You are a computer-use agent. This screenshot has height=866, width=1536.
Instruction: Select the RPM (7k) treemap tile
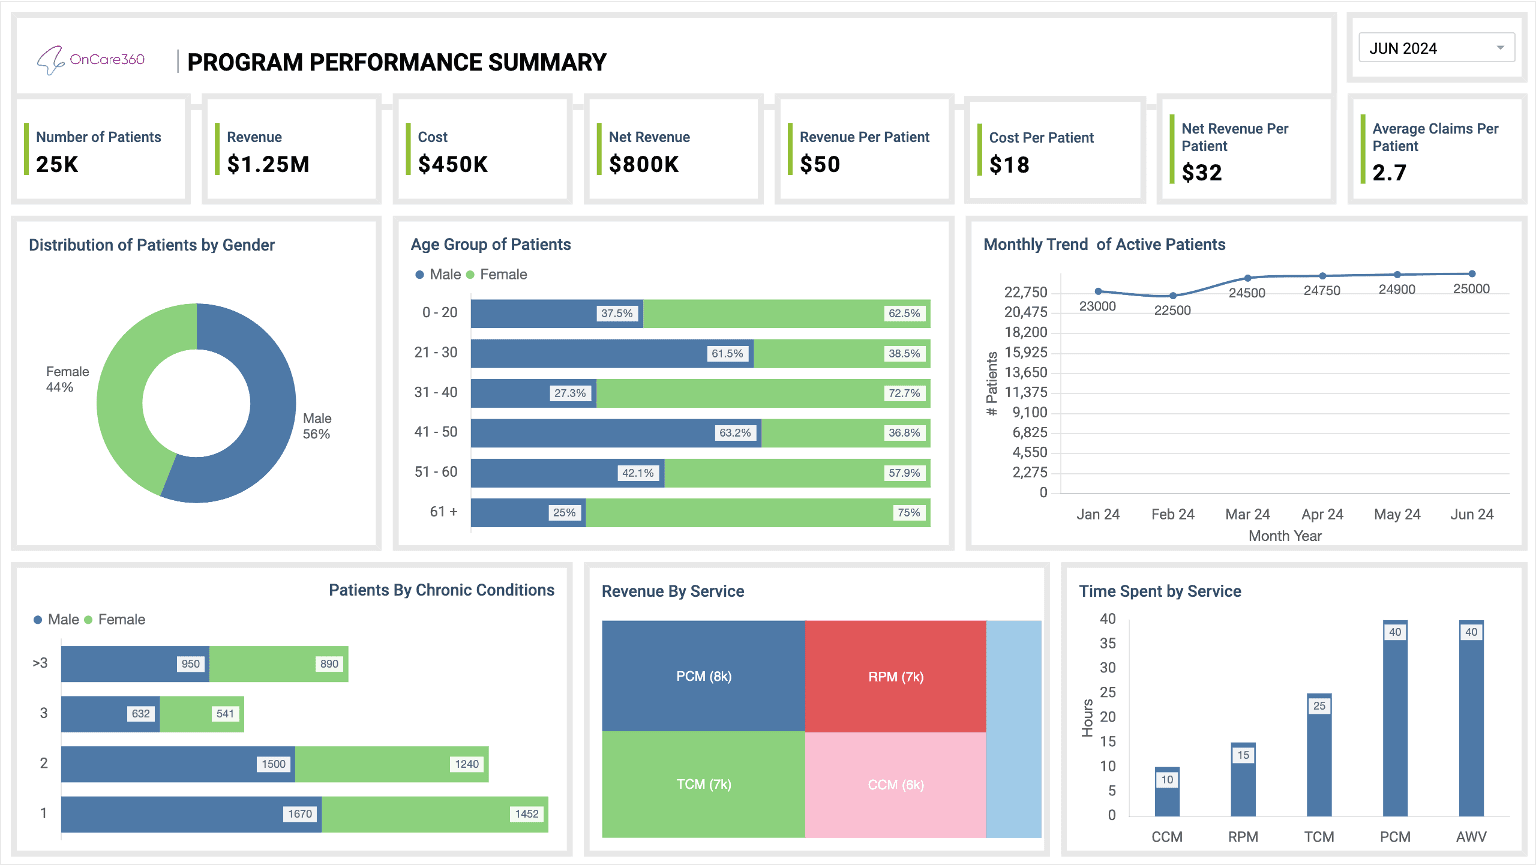tap(895, 676)
